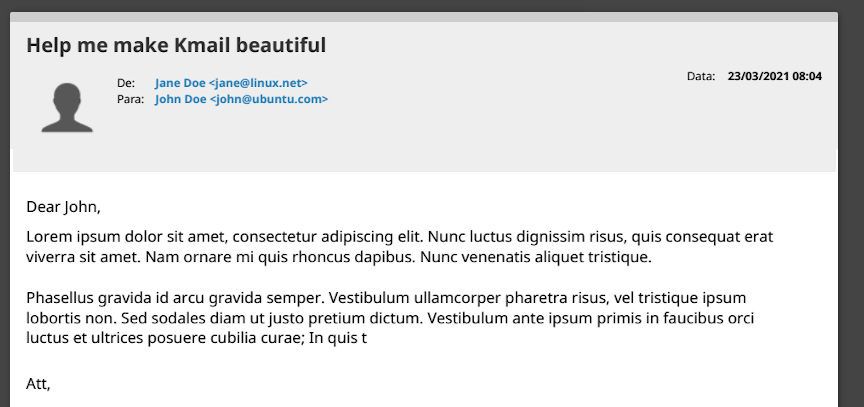Click the 'Att,' closing line
This screenshot has height=407, width=864.
39,384
